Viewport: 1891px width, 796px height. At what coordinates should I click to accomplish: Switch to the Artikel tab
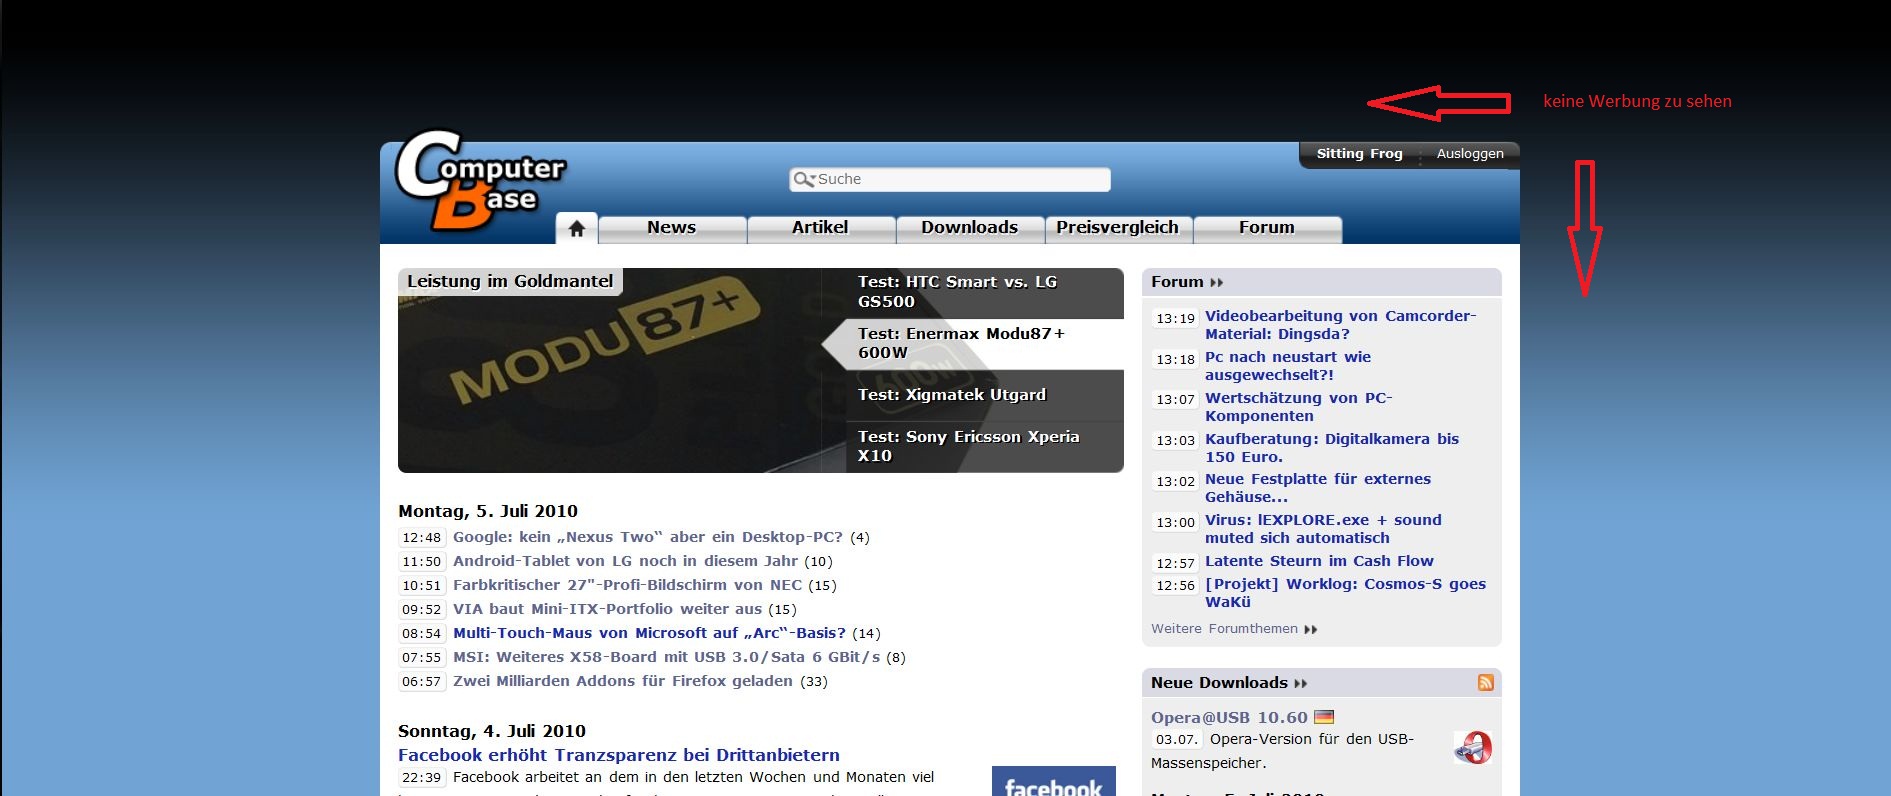coord(820,228)
